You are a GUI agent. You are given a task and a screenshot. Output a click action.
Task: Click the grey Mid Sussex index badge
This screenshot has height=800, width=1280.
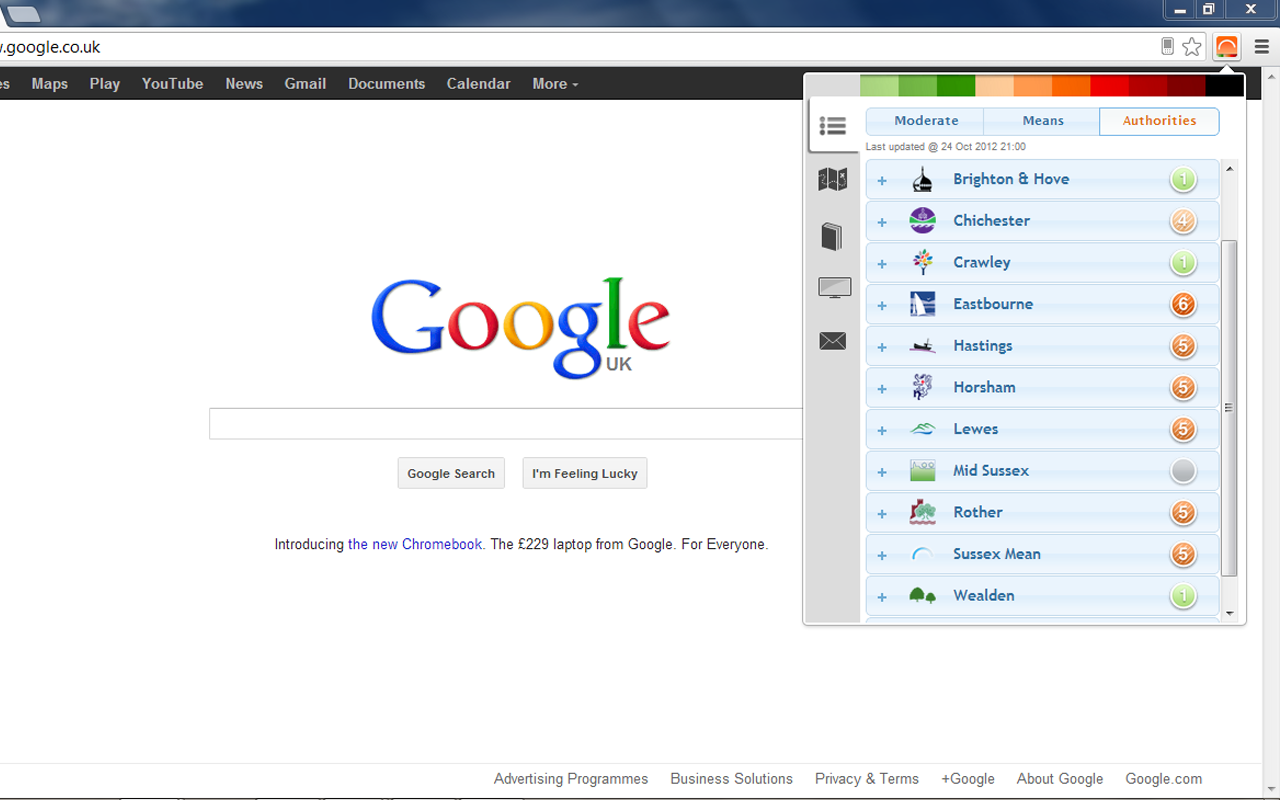click(1183, 471)
